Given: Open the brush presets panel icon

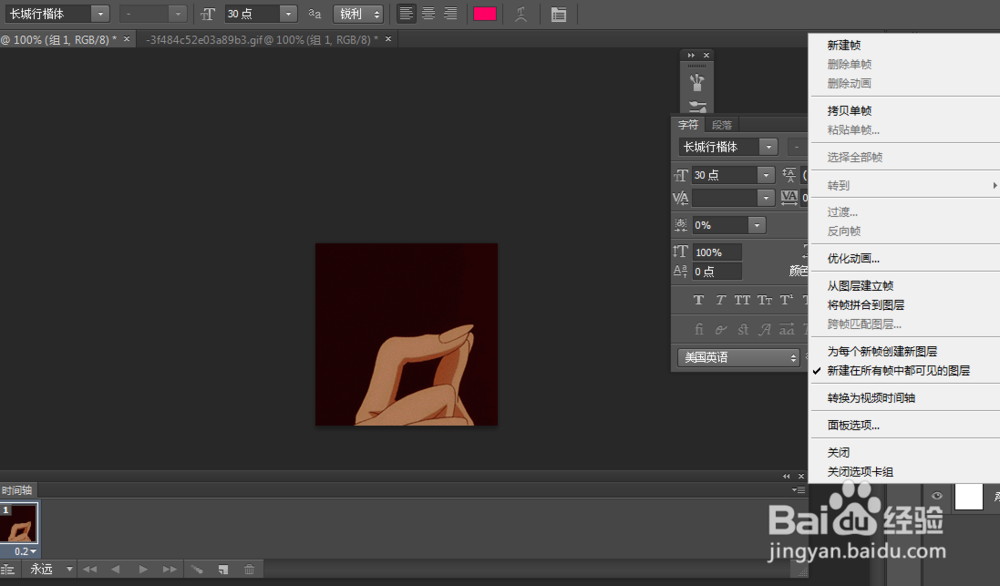Looking at the screenshot, I should point(696,82).
